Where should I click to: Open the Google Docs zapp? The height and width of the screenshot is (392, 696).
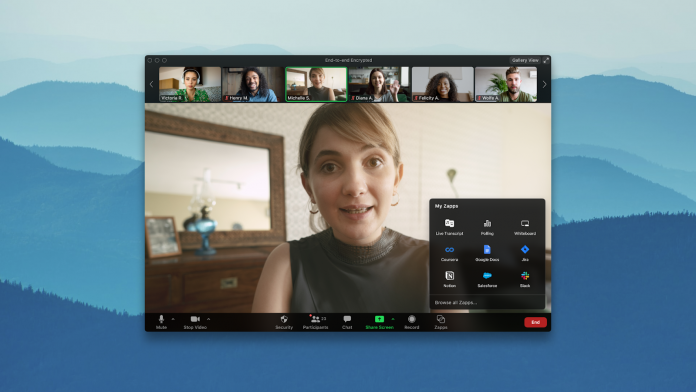[487, 253]
